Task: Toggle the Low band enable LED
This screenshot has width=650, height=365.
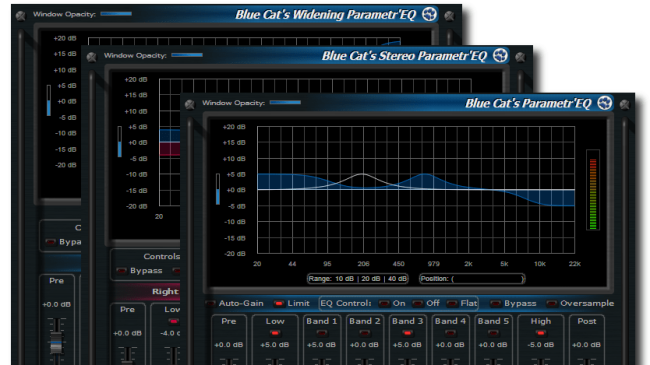Action: pos(274,333)
